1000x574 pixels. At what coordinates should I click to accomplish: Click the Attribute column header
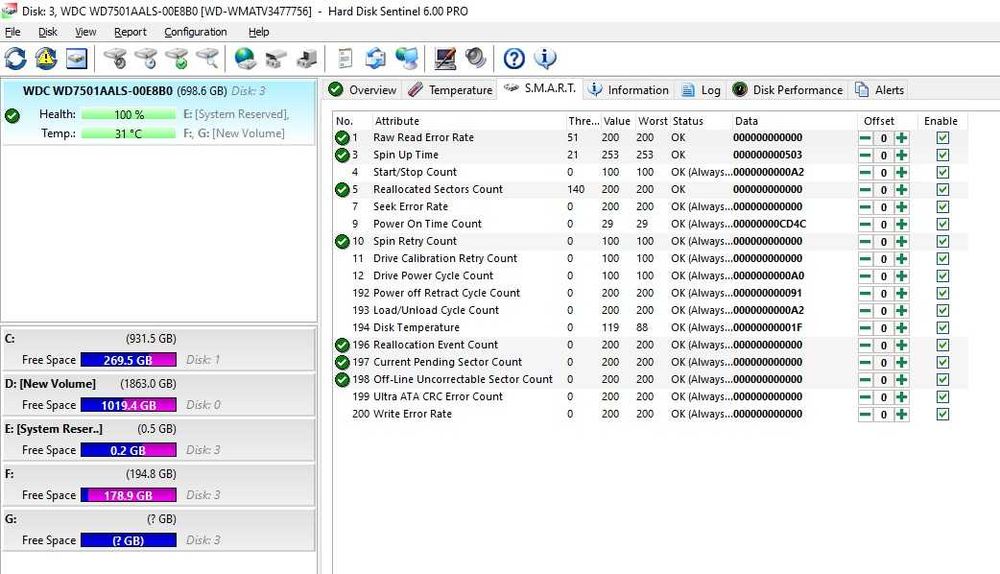pyautogui.click(x=468, y=121)
